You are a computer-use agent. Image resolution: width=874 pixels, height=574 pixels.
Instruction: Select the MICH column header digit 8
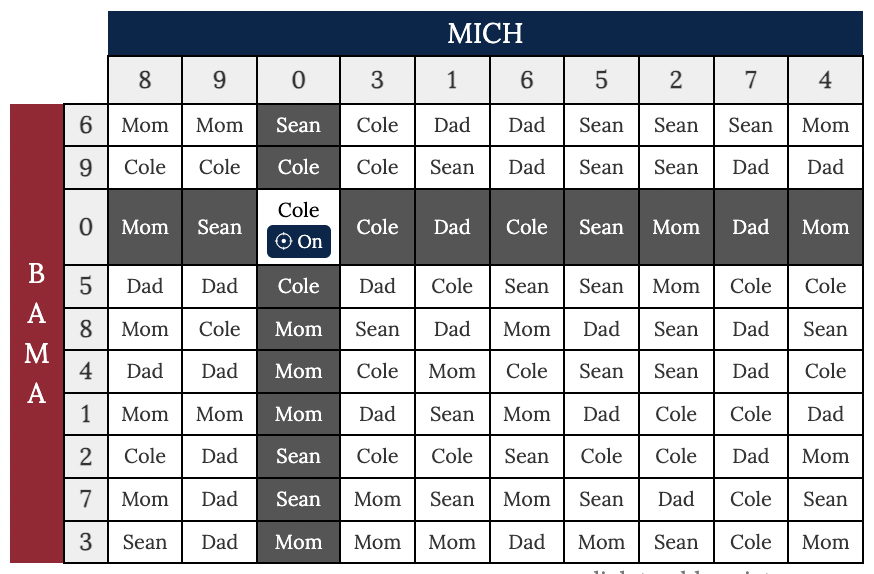tap(145, 80)
